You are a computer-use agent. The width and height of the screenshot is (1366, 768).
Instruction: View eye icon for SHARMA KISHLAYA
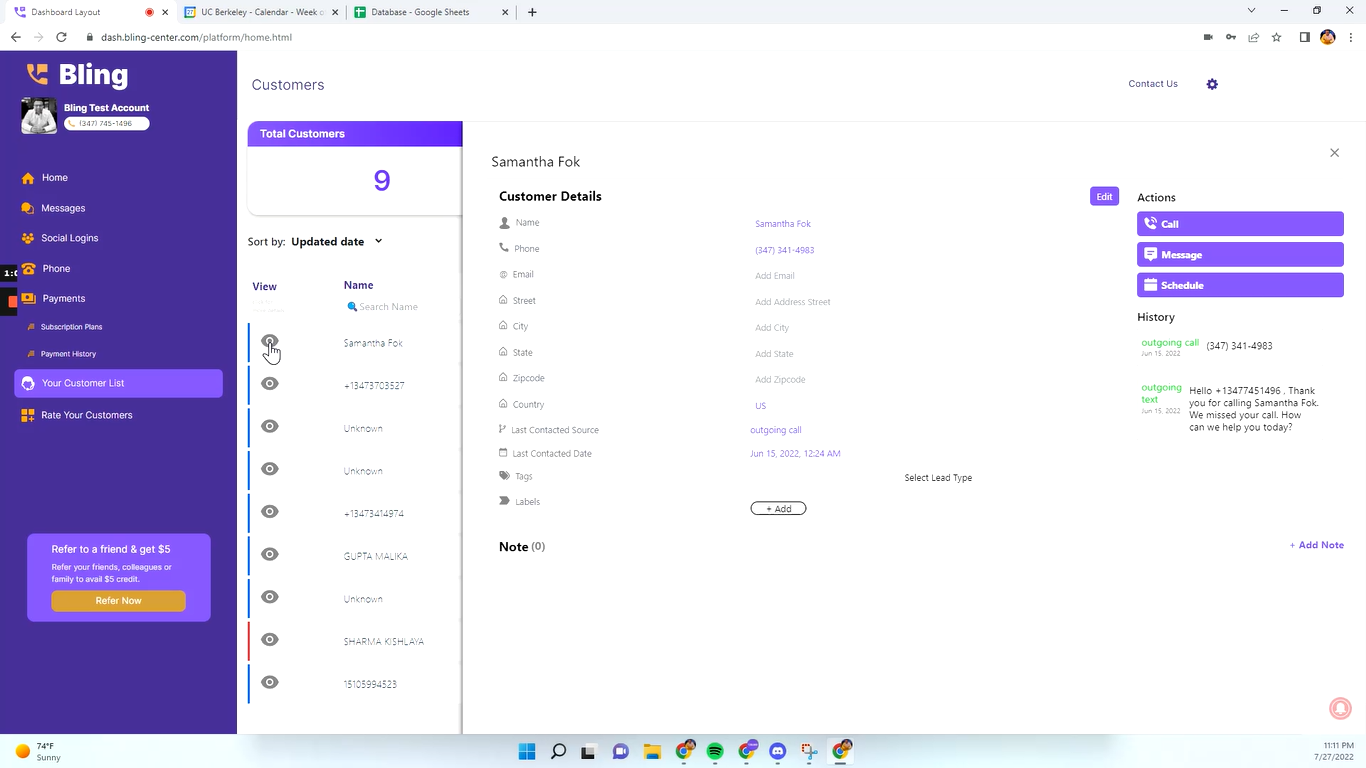tap(270, 640)
